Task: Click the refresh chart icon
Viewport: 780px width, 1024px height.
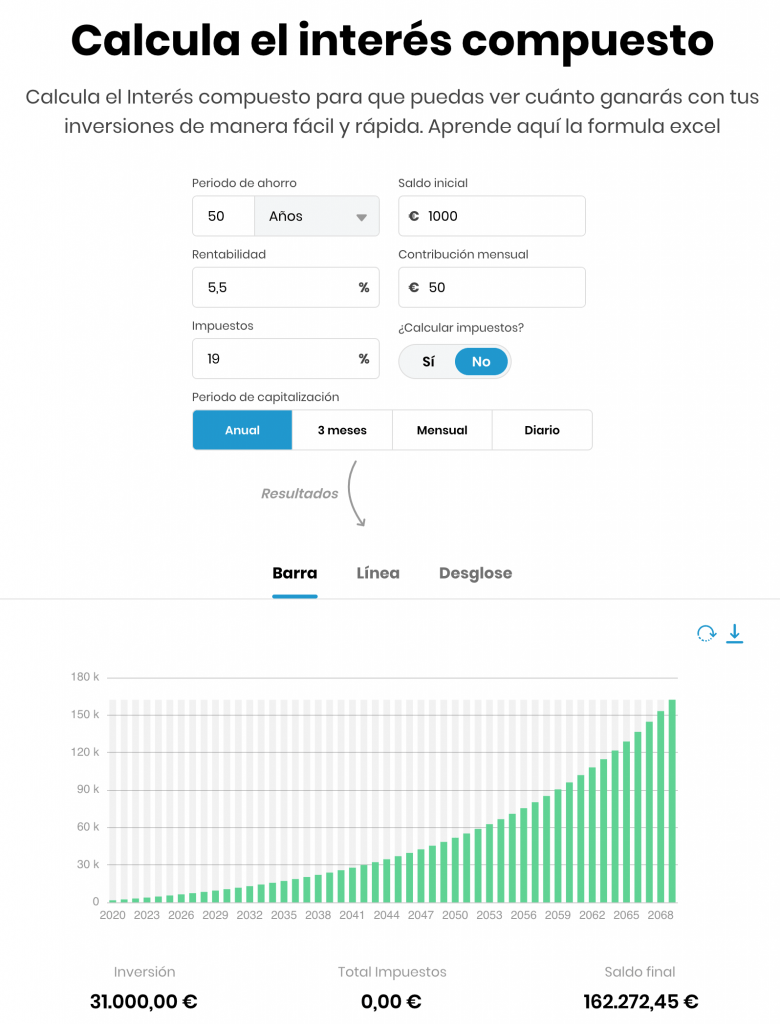Action: [x=706, y=633]
